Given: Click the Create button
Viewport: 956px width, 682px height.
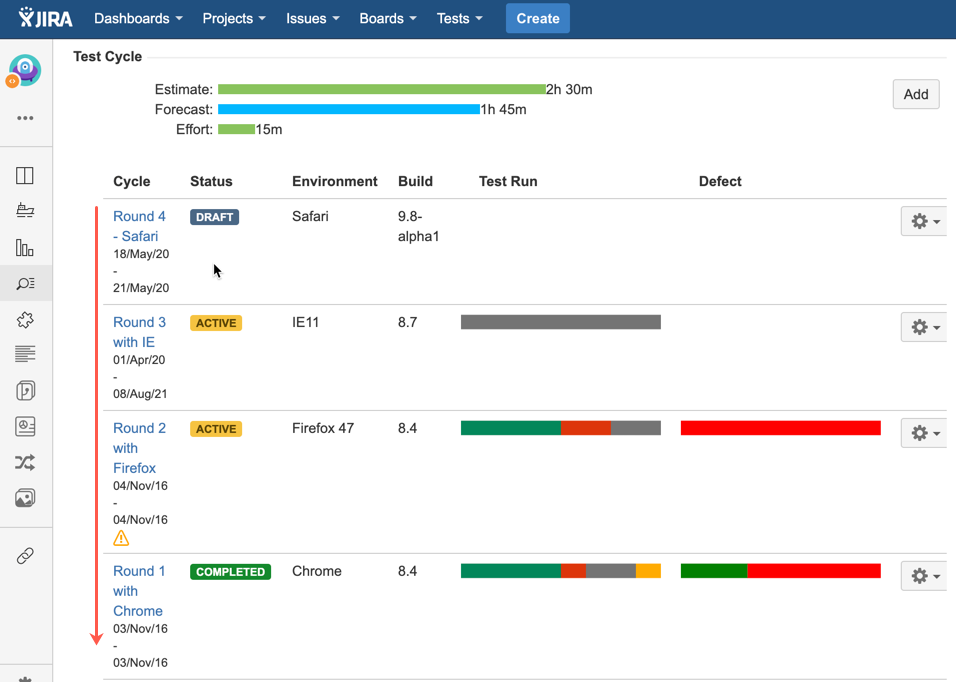Looking at the screenshot, I should 537,18.
